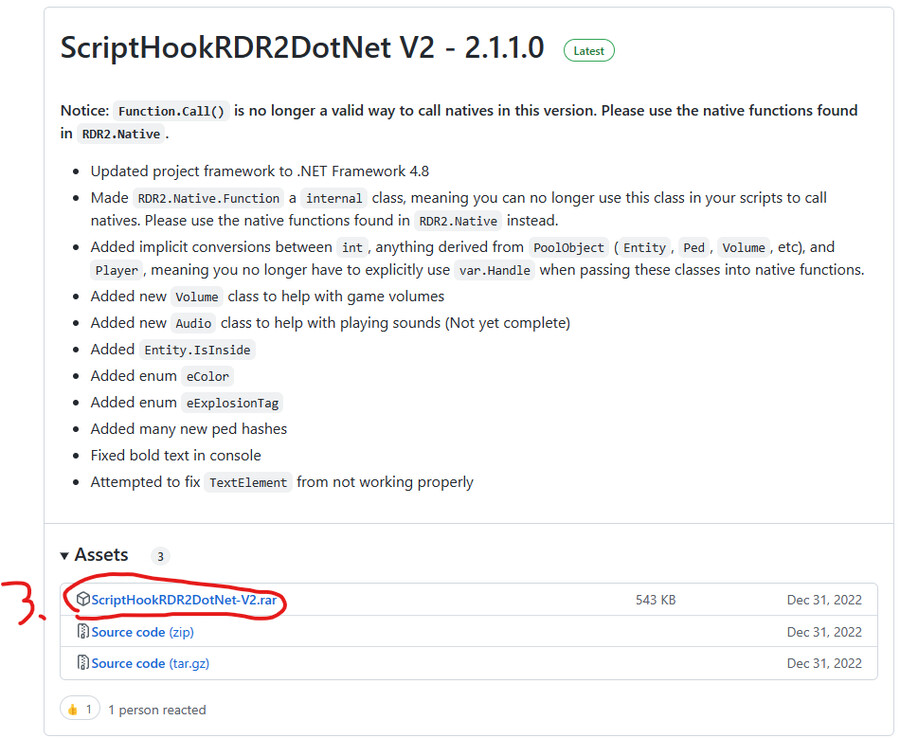Click the green Latest badge

tap(589, 49)
